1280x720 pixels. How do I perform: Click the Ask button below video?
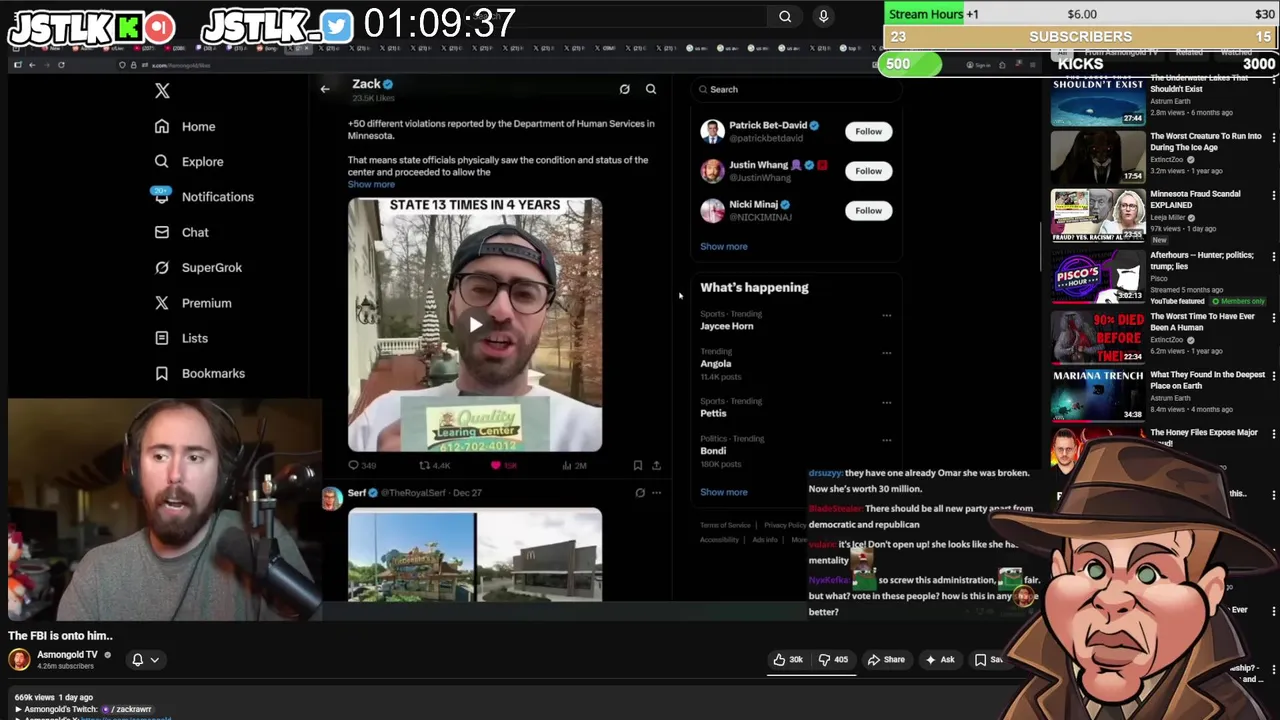(x=941, y=660)
